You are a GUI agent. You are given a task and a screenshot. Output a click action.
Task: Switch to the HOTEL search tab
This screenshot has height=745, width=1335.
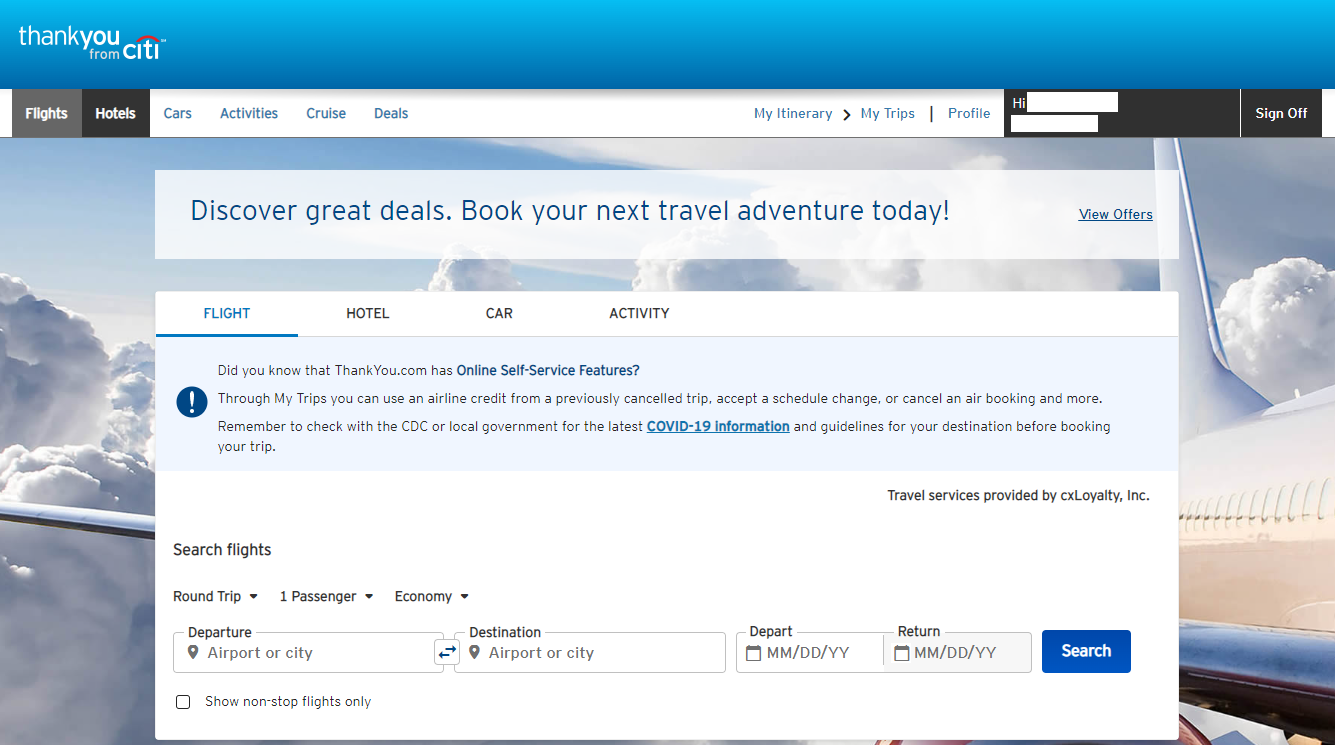pos(367,313)
